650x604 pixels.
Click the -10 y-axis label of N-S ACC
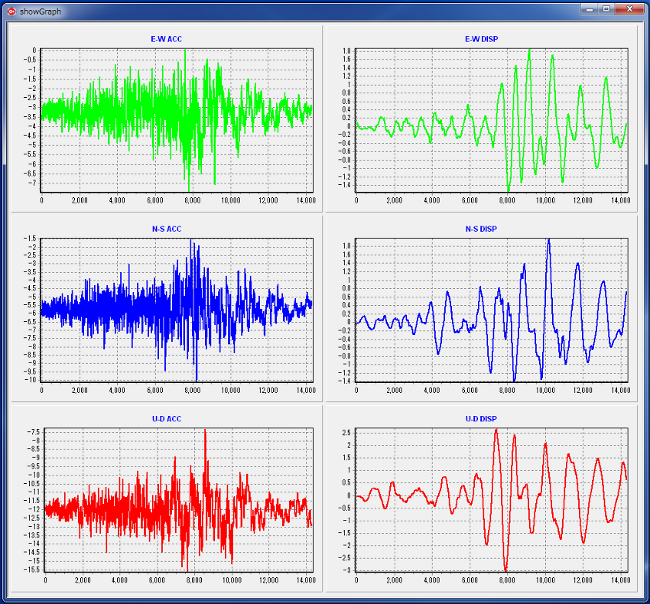(x=31, y=380)
